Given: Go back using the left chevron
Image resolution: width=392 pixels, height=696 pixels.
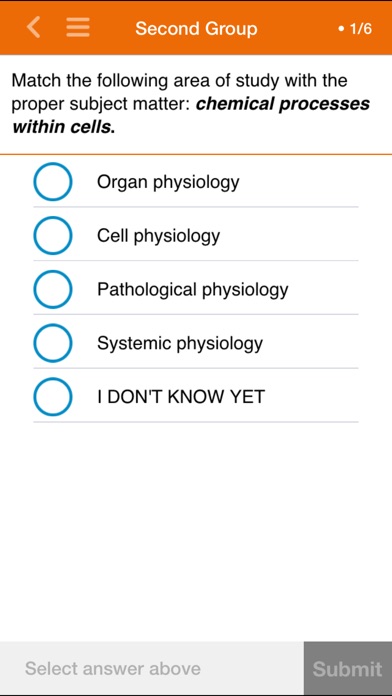Looking at the screenshot, I should click(34, 28).
